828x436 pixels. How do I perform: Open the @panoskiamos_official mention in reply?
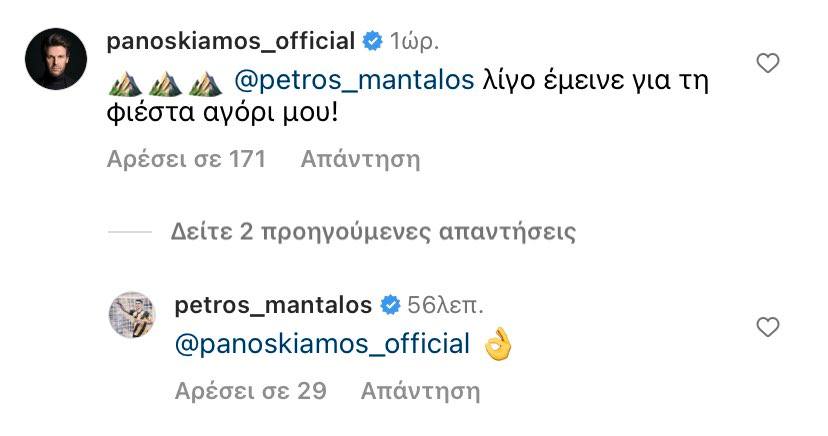(x=322, y=345)
